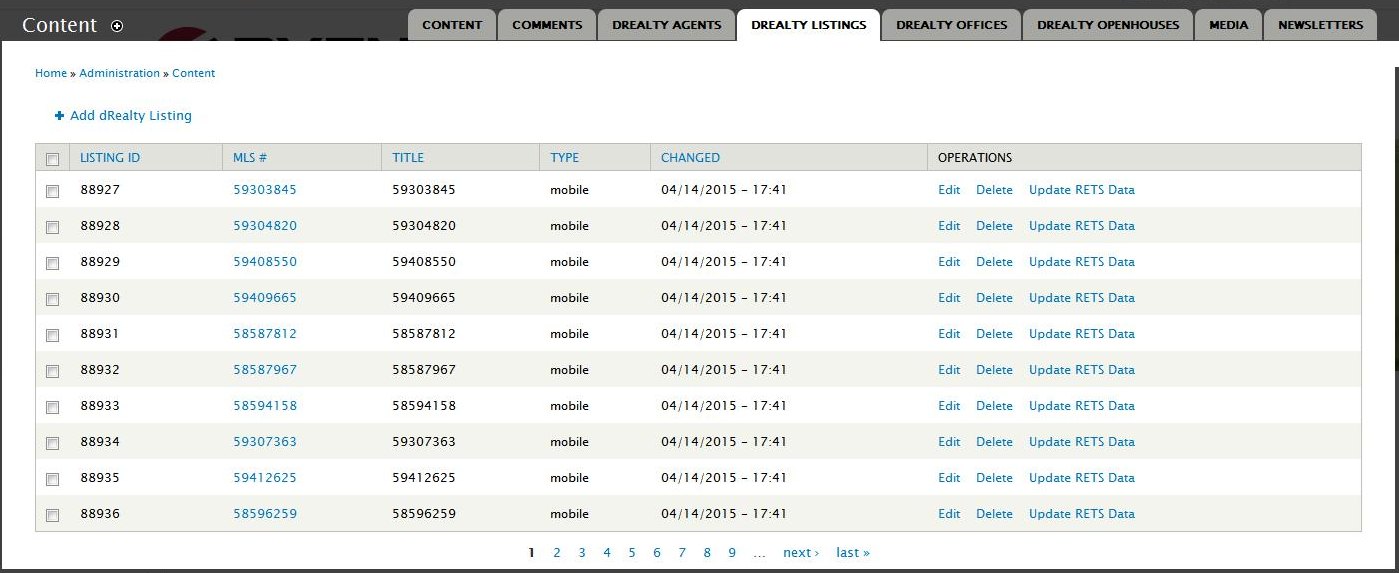Sort table by Changed column
The width and height of the screenshot is (1399, 573).
click(690, 158)
